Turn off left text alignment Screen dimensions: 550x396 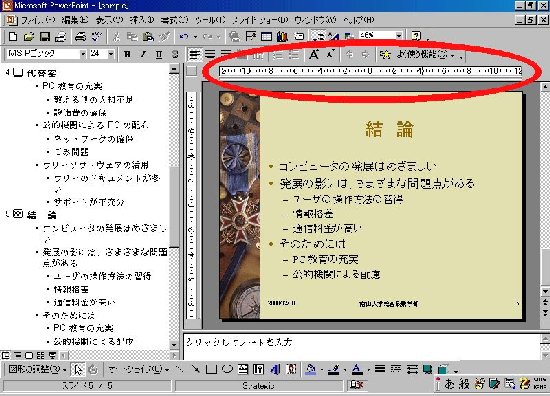[x=194, y=54]
